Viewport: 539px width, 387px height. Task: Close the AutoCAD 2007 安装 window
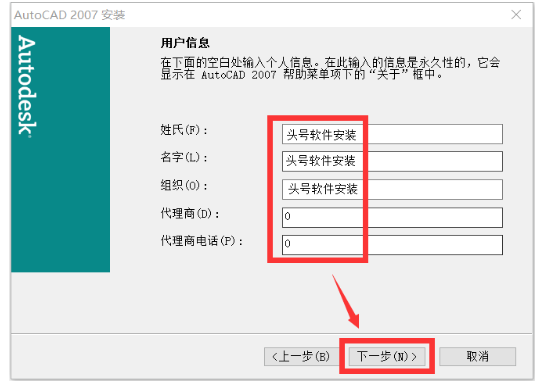coord(516,14)
